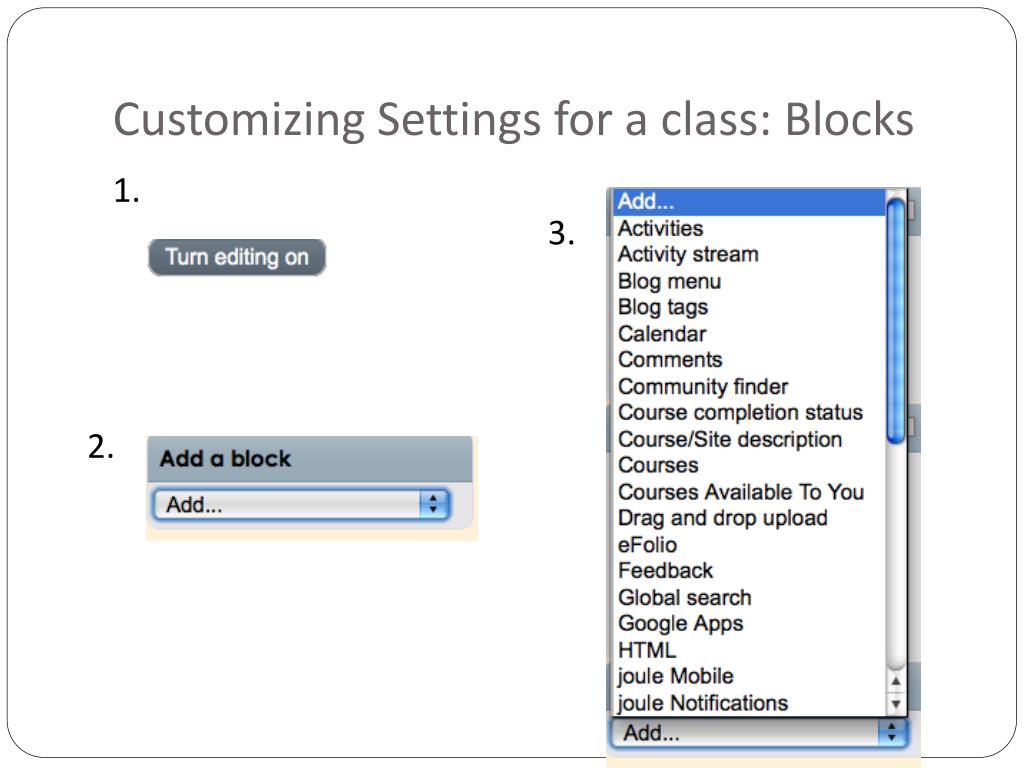Choose Course completion status

coord(739,412)
